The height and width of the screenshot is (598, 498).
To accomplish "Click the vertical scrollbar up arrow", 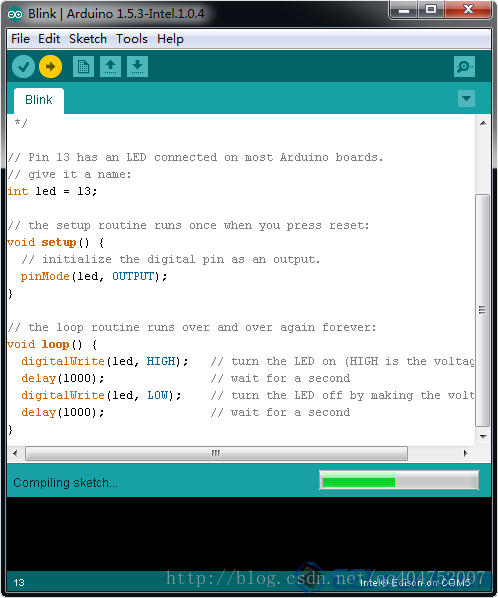I will tap(483, 123).
